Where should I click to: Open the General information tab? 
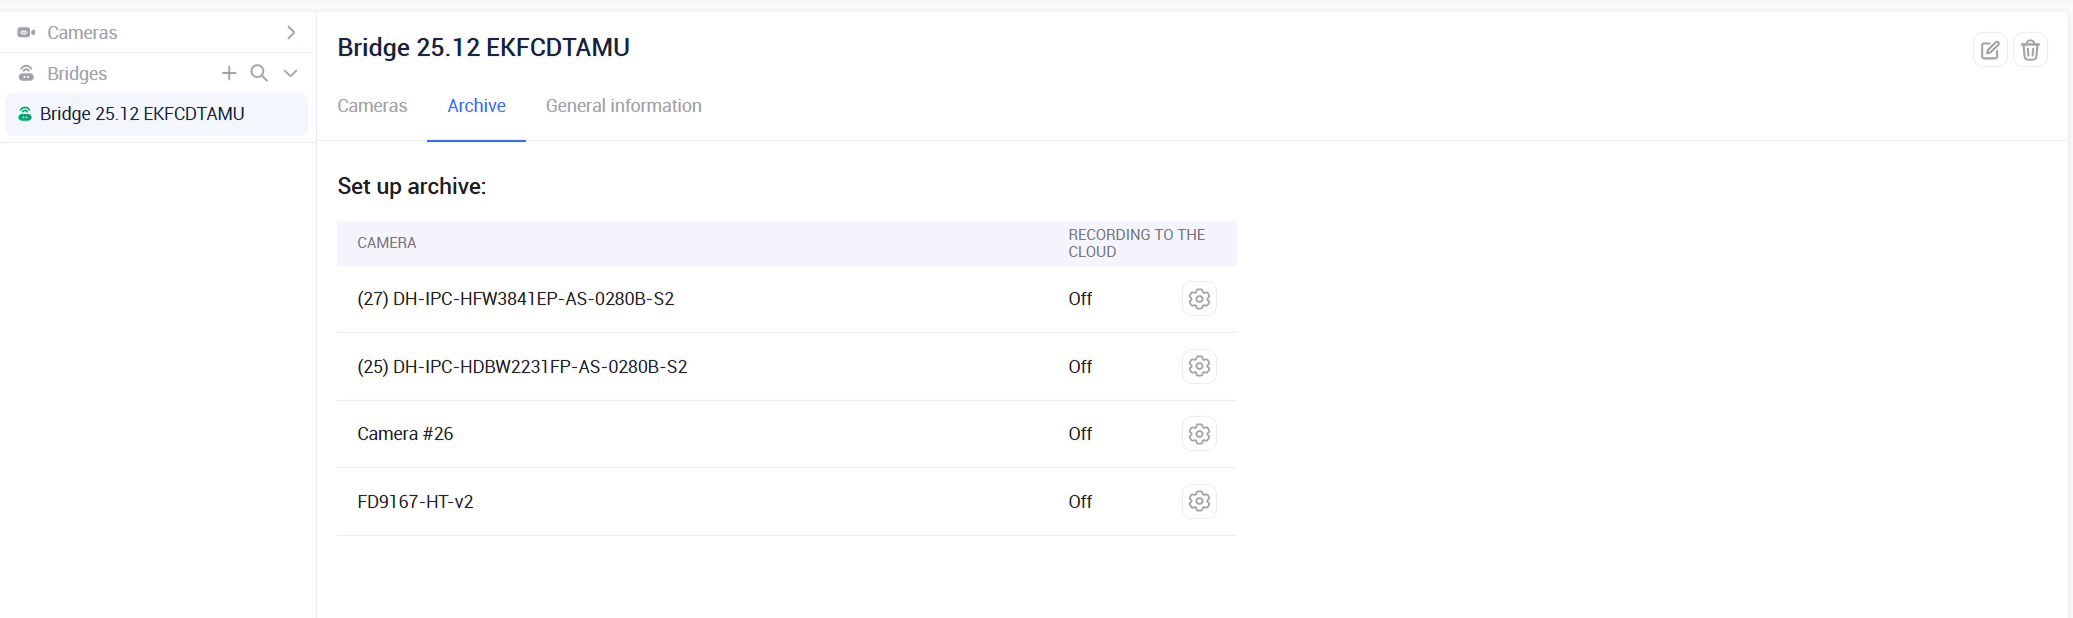coord(623,106)
